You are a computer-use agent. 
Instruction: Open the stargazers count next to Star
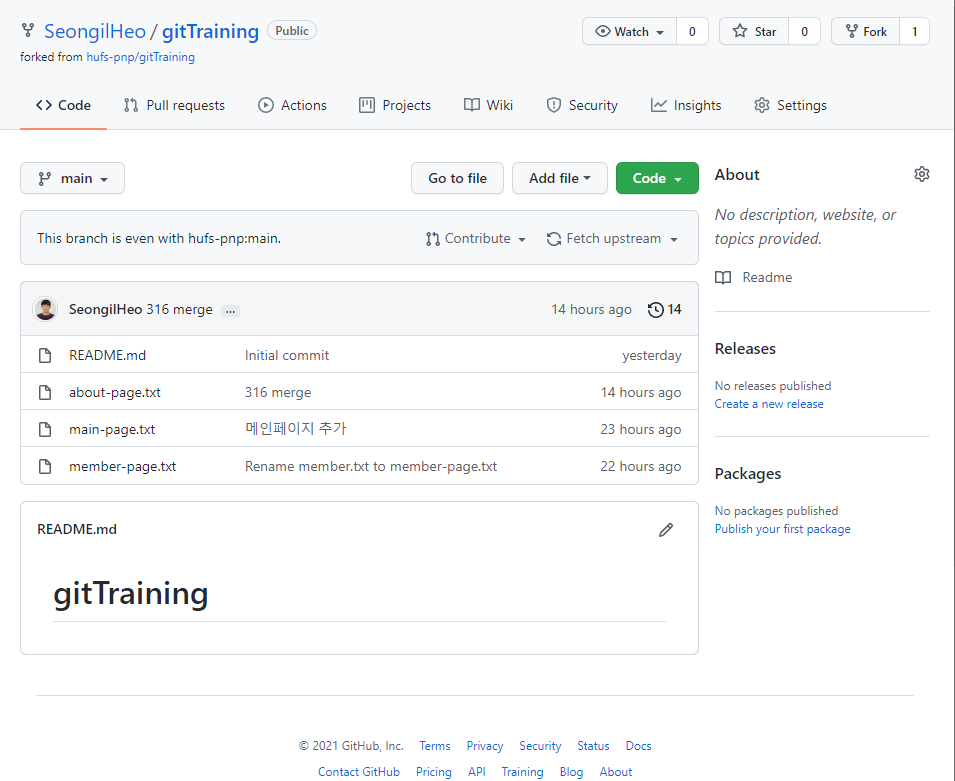pos(804,32)
